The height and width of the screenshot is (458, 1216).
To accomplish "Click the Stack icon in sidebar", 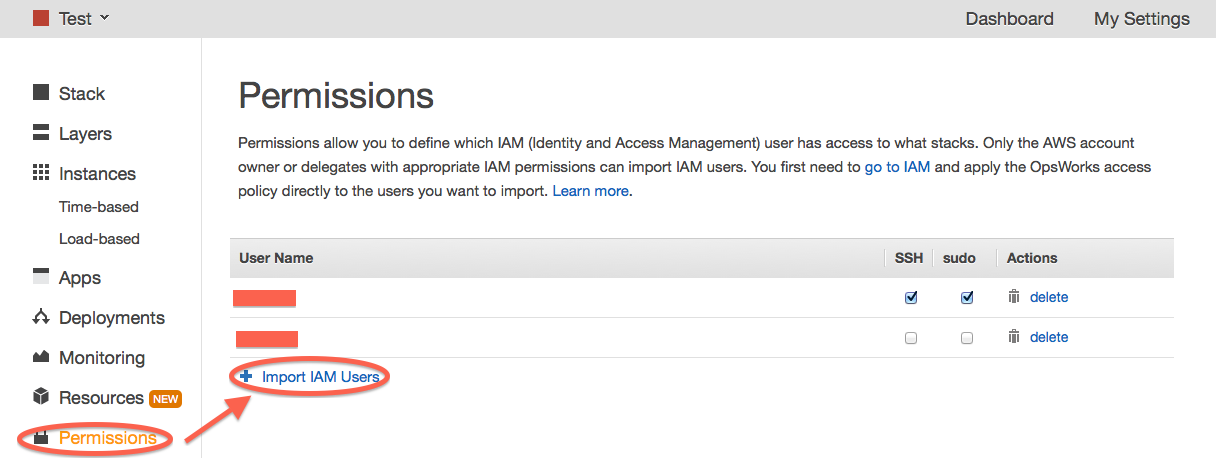I will click(x=41, y=93).
